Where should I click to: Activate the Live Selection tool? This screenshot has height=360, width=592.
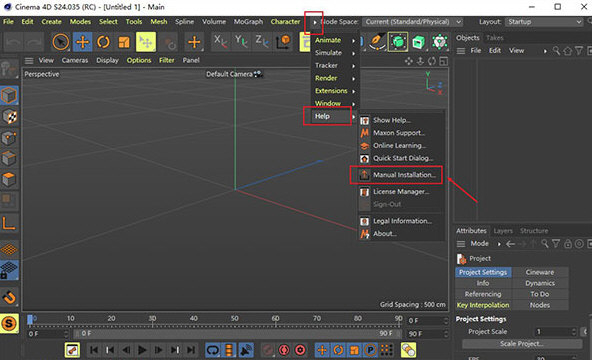pyautogui.click(x=61, y=42)
